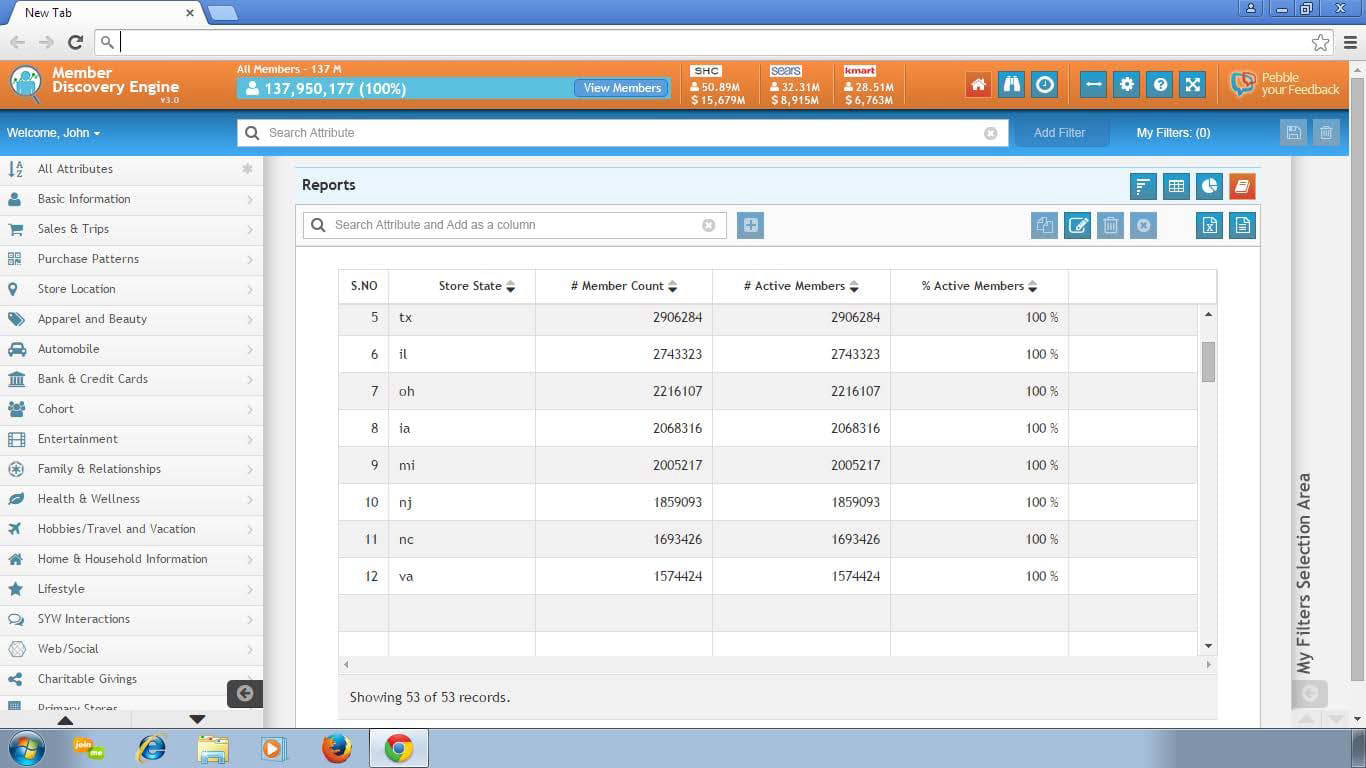The image size is (1366, 768).
Task: Expand the Sales & Trips category
Action: pyautogui.click(x=130, y=229)
